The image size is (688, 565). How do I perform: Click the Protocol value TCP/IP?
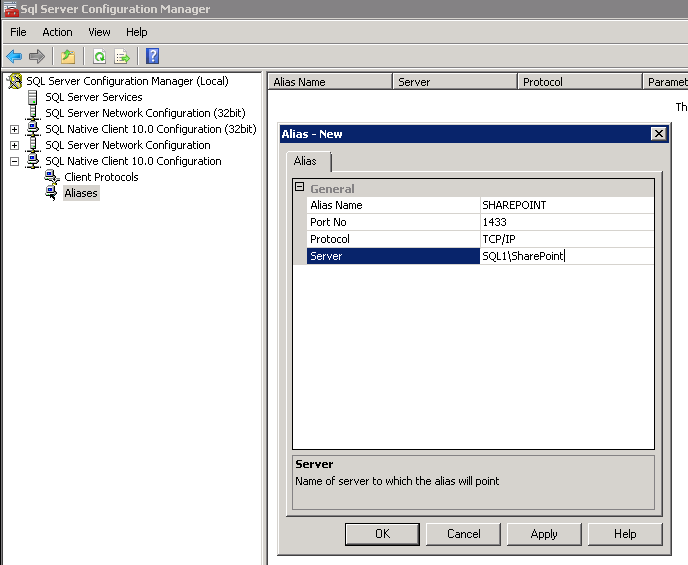[x=567, y=239]
